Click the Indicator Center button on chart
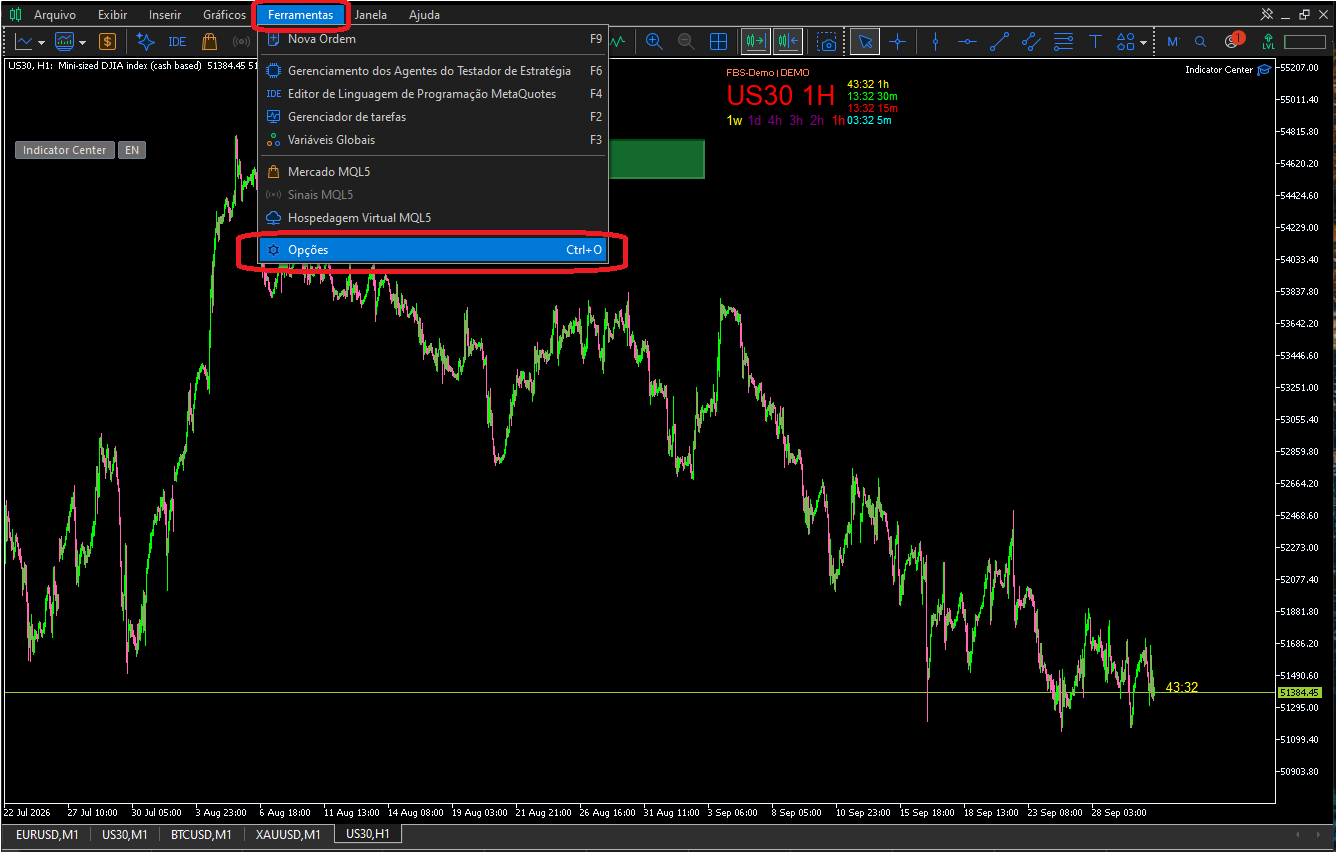Viewport: 1339px width, 853px height. [x=65, y=150]
